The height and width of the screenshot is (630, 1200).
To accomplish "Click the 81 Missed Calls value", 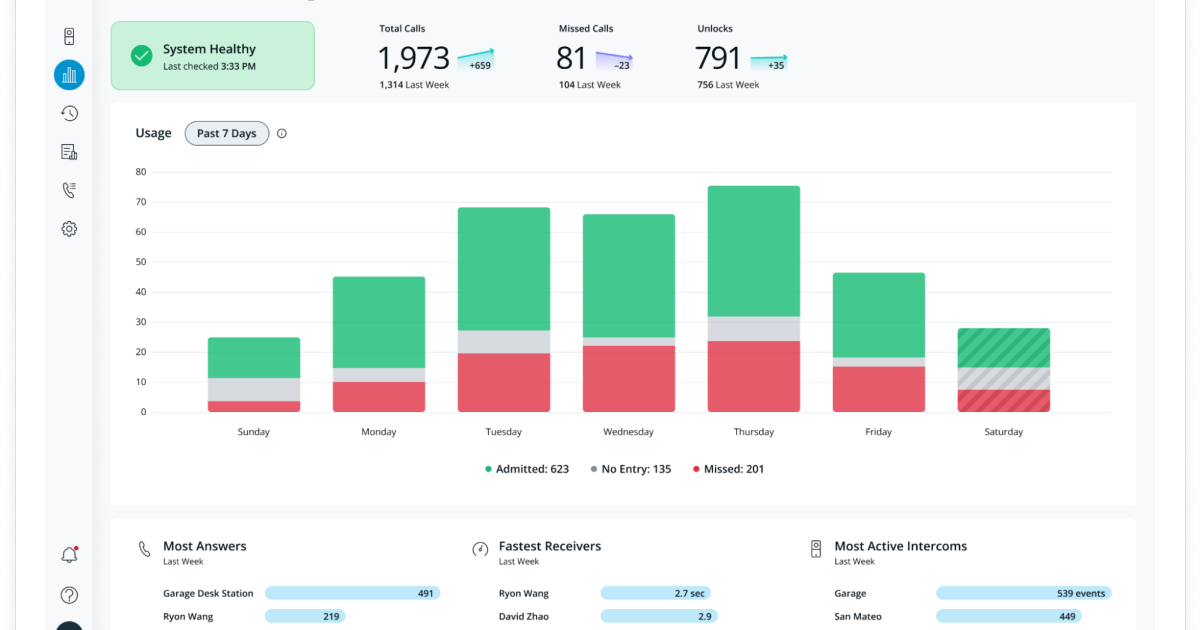I will click(x=572, y=58).
